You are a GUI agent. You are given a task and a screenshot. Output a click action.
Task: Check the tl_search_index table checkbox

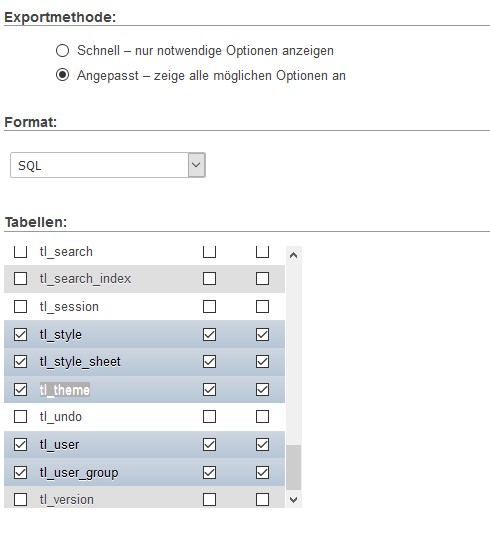point(20,279)
